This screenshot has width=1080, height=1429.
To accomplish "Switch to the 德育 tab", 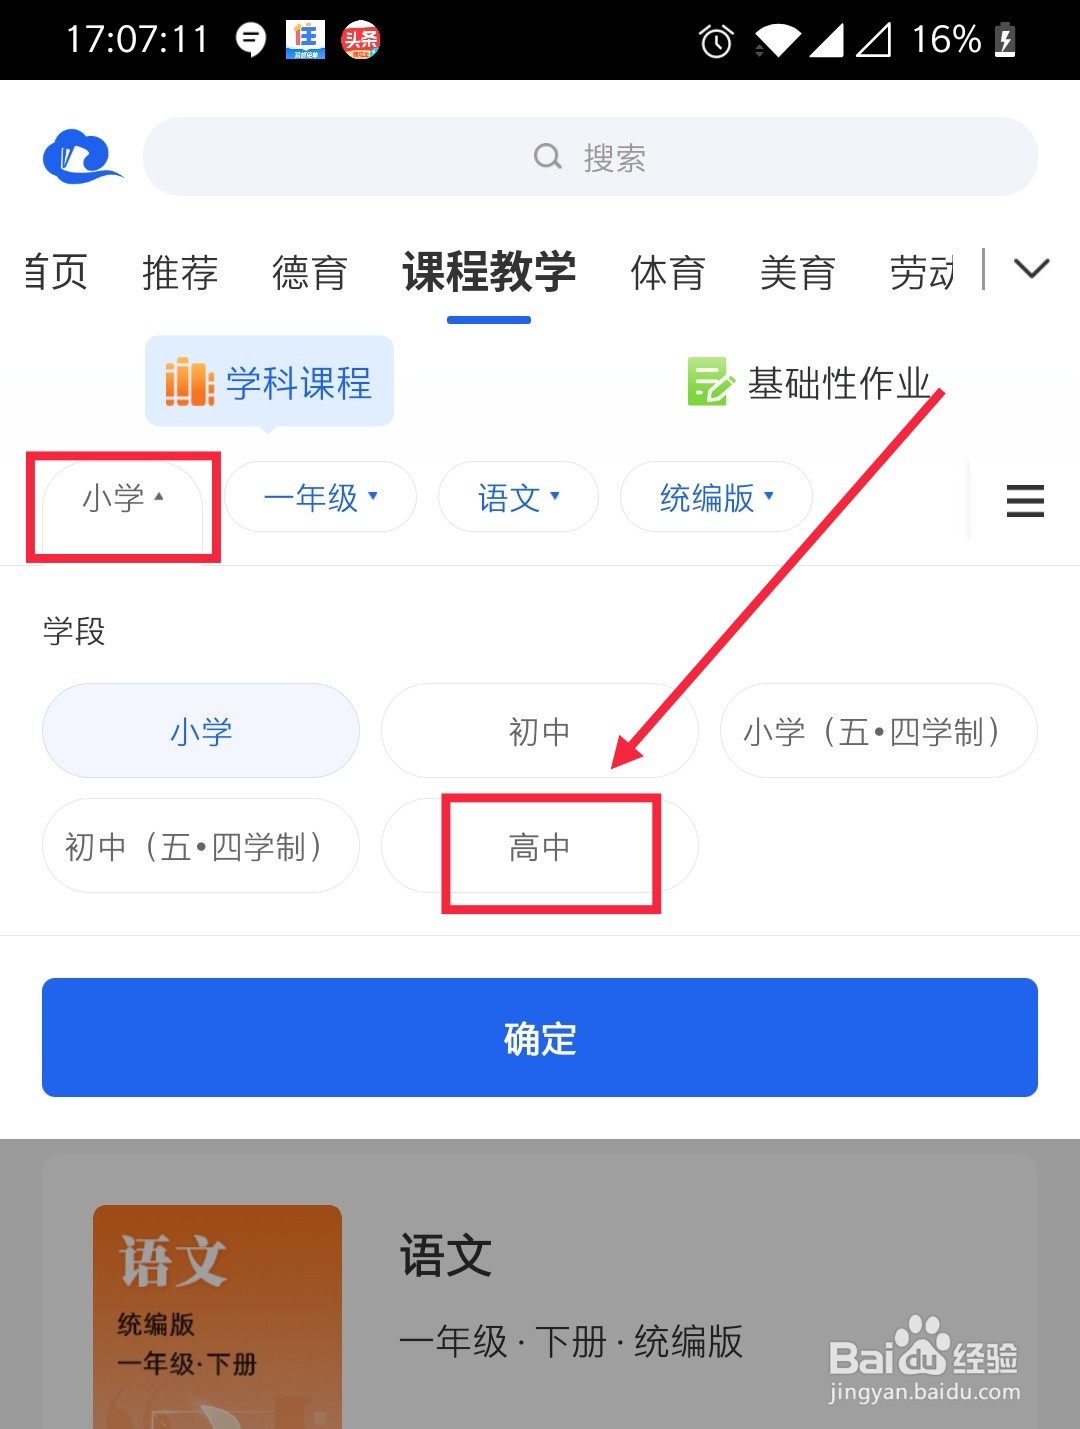I will 310,272.
